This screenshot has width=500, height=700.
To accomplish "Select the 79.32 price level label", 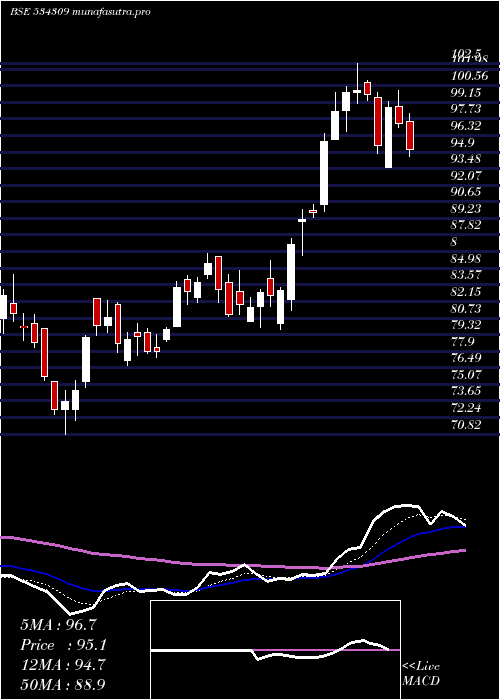I will point(466,325).
